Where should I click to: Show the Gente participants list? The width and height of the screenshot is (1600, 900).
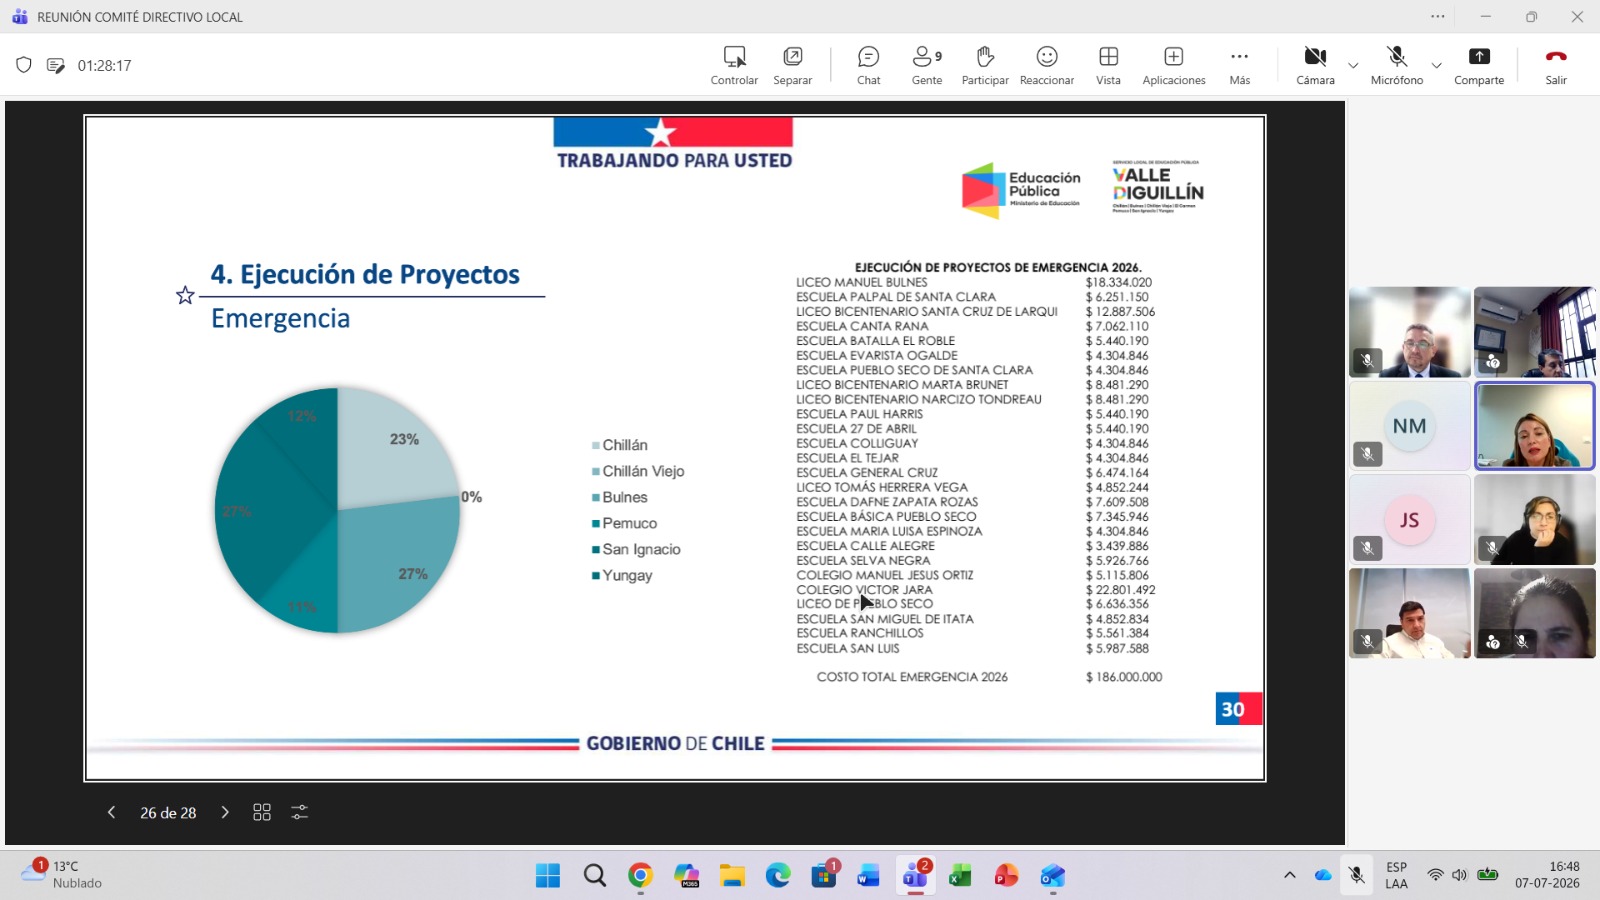pyautogui.click(x=927, y=65)
